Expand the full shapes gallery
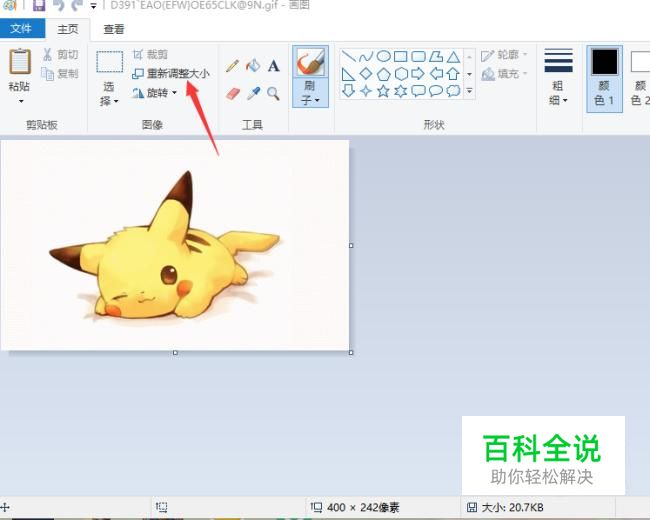Viewport: 650px width, 520px height. tap(469, 90)
